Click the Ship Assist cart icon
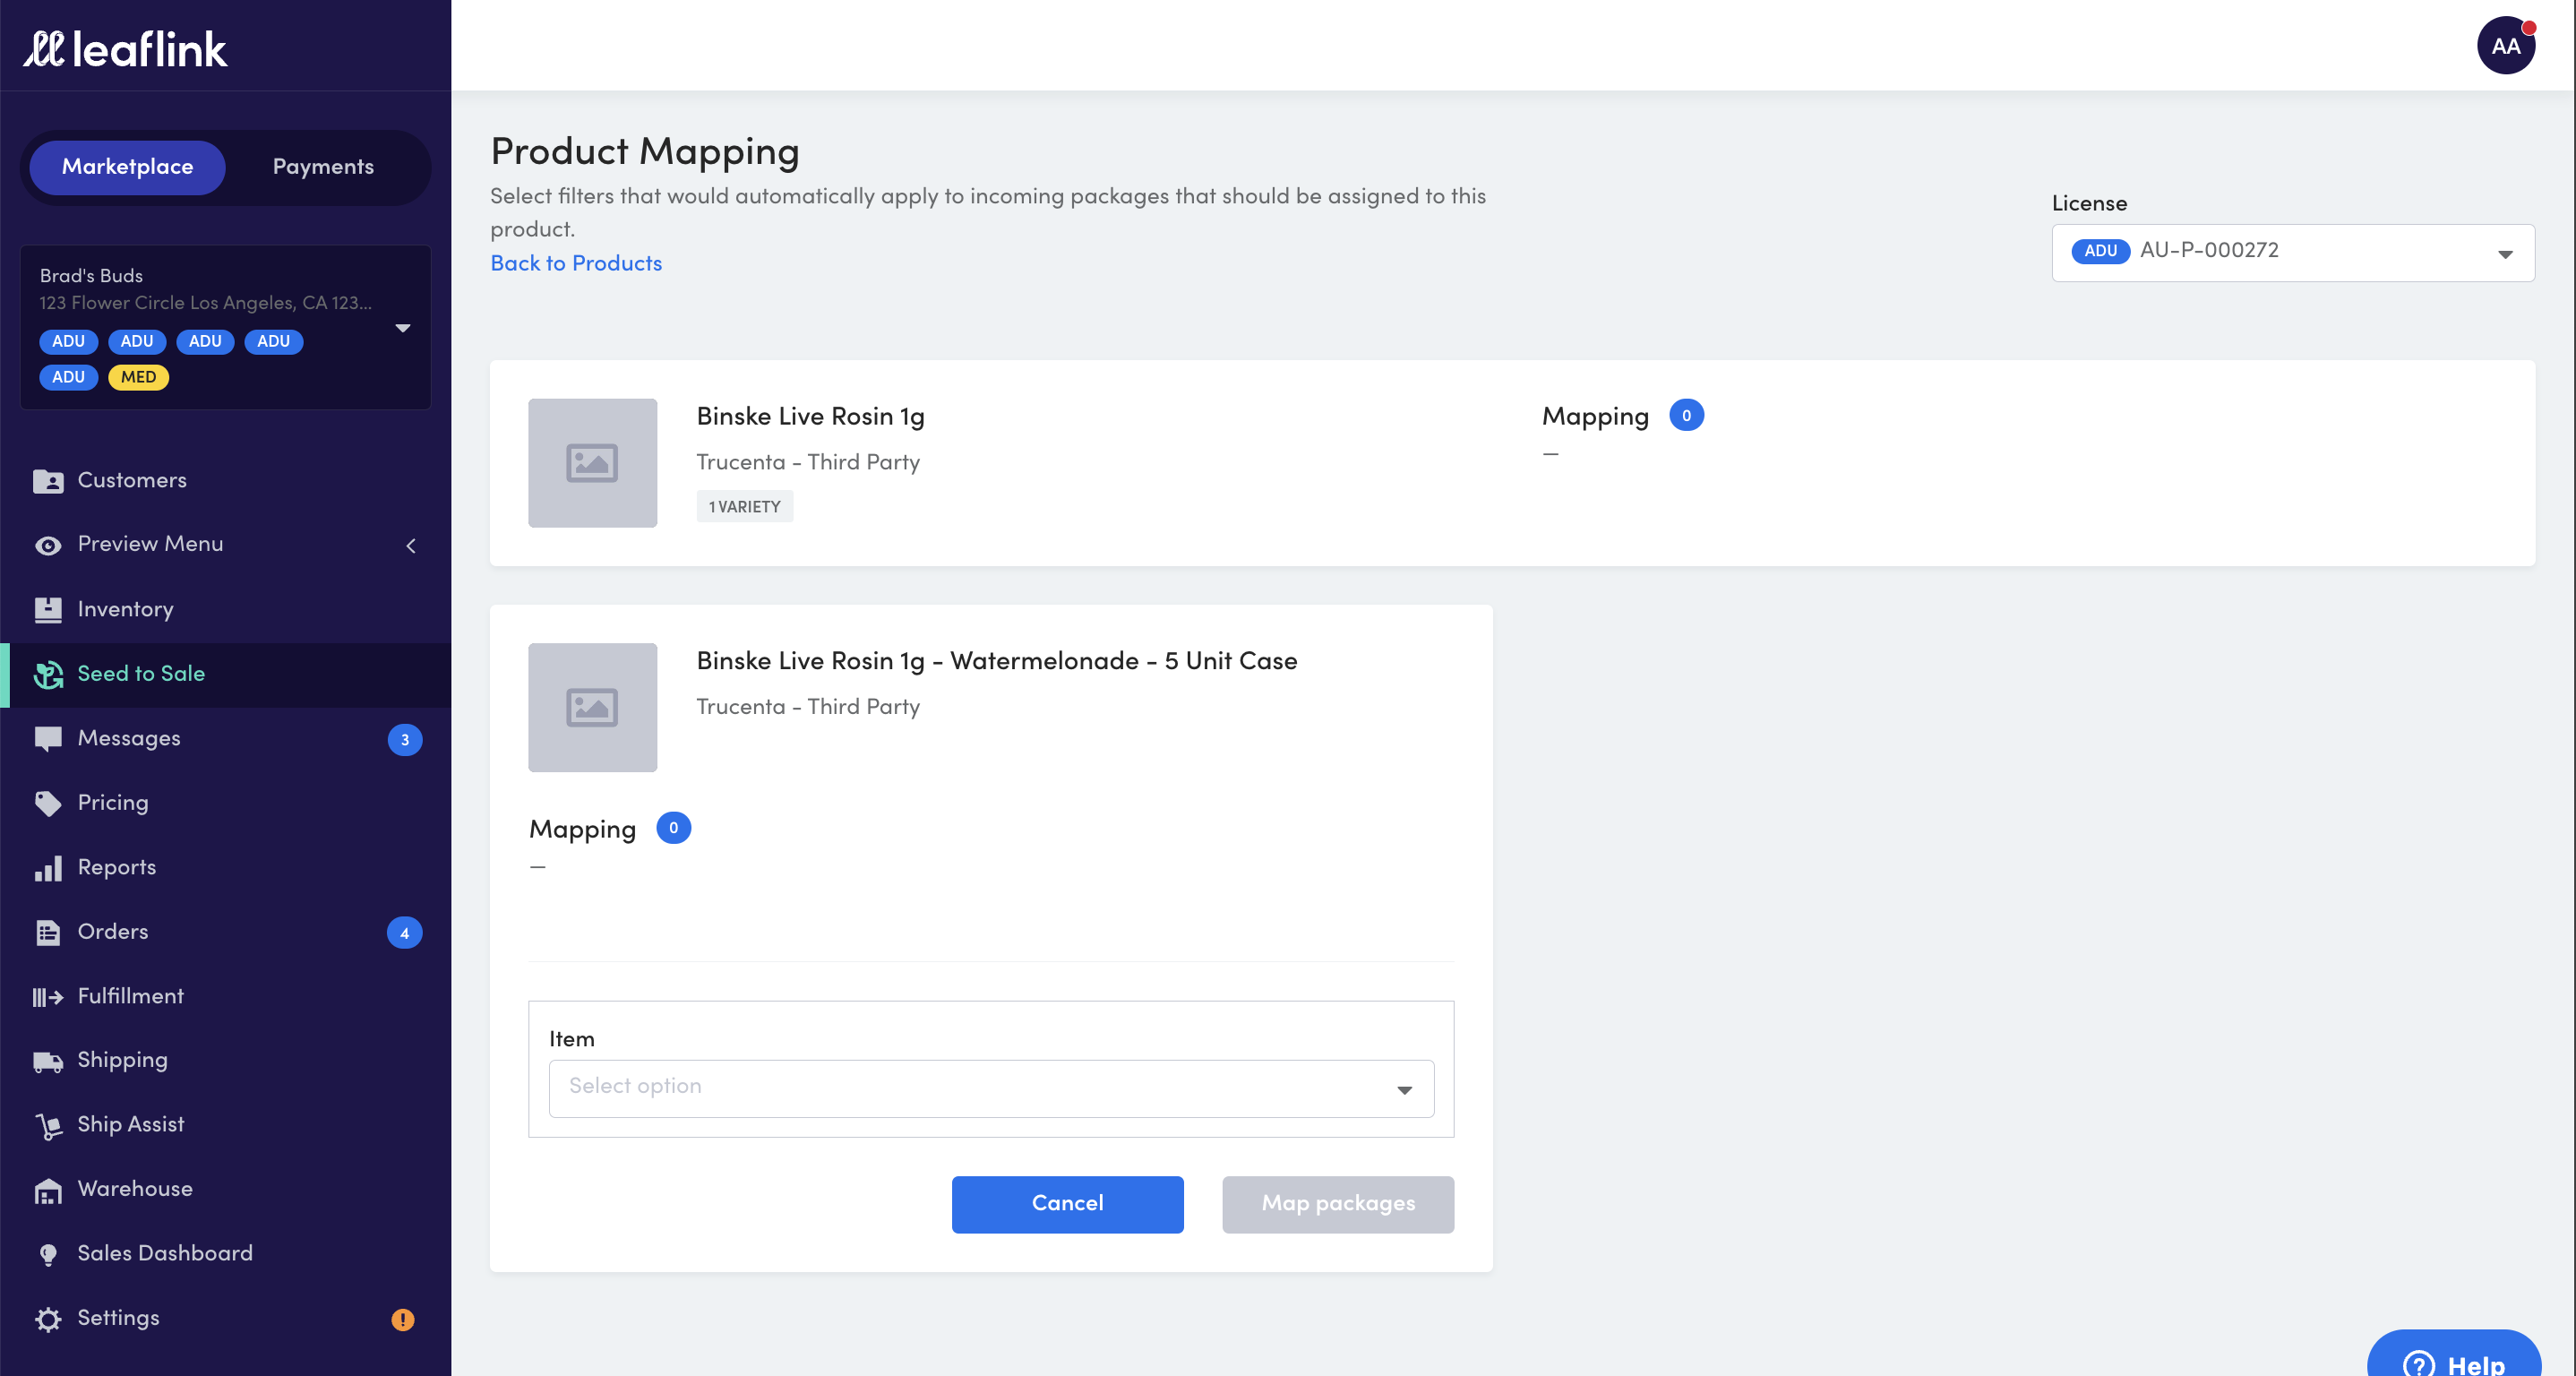 coord(48,1126)
